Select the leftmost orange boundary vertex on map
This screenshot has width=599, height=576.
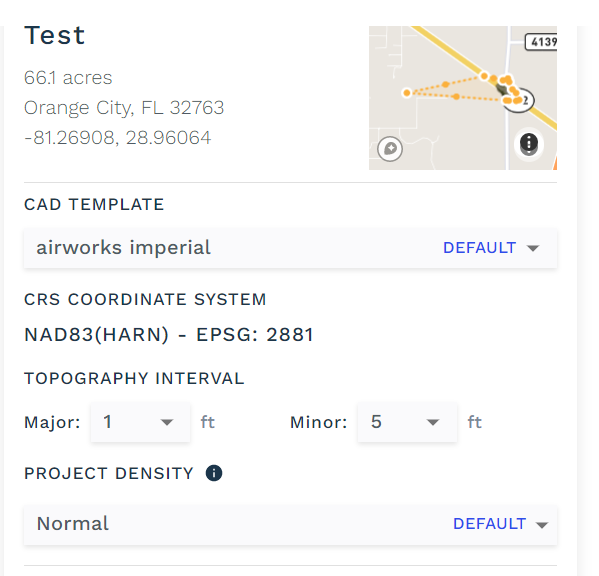click(407, 93)
